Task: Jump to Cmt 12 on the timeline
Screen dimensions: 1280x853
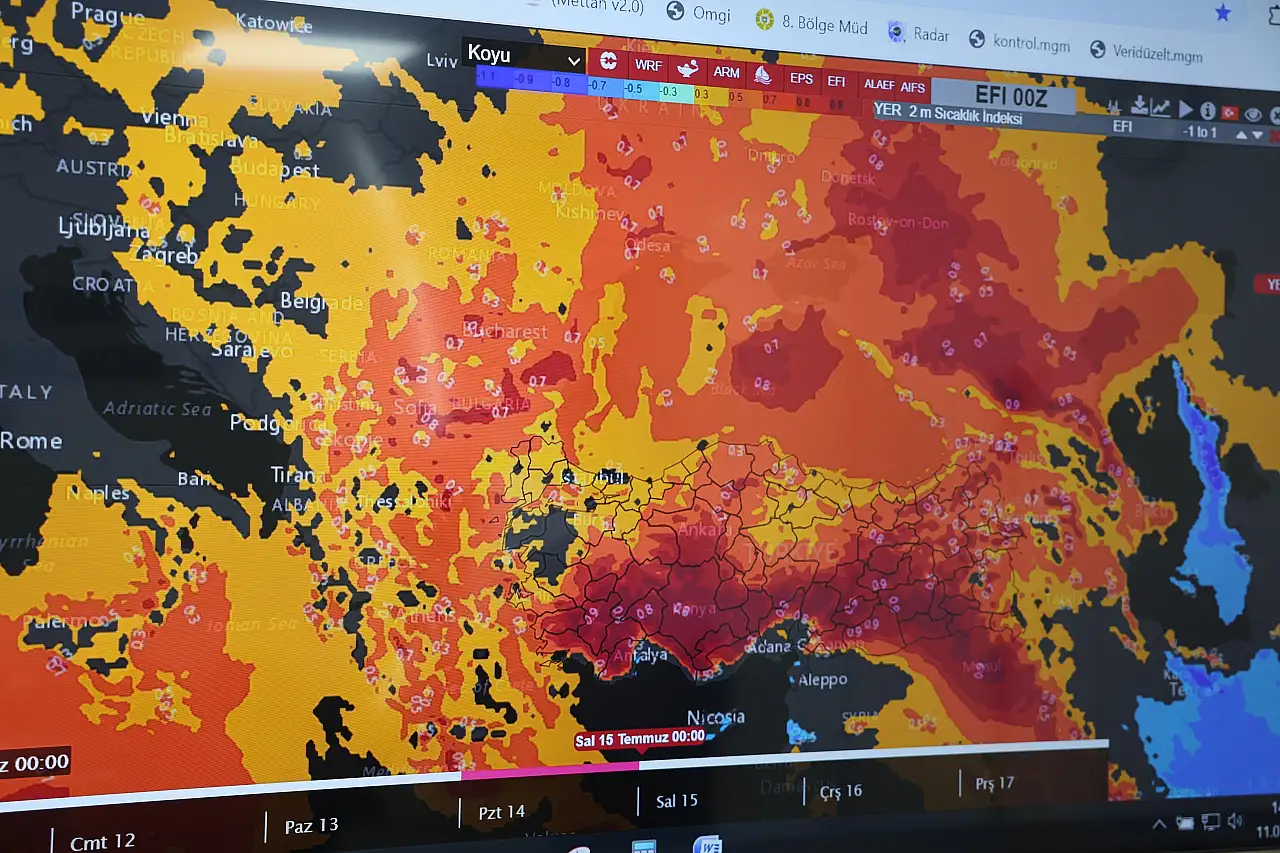Action: click(103, 842)
